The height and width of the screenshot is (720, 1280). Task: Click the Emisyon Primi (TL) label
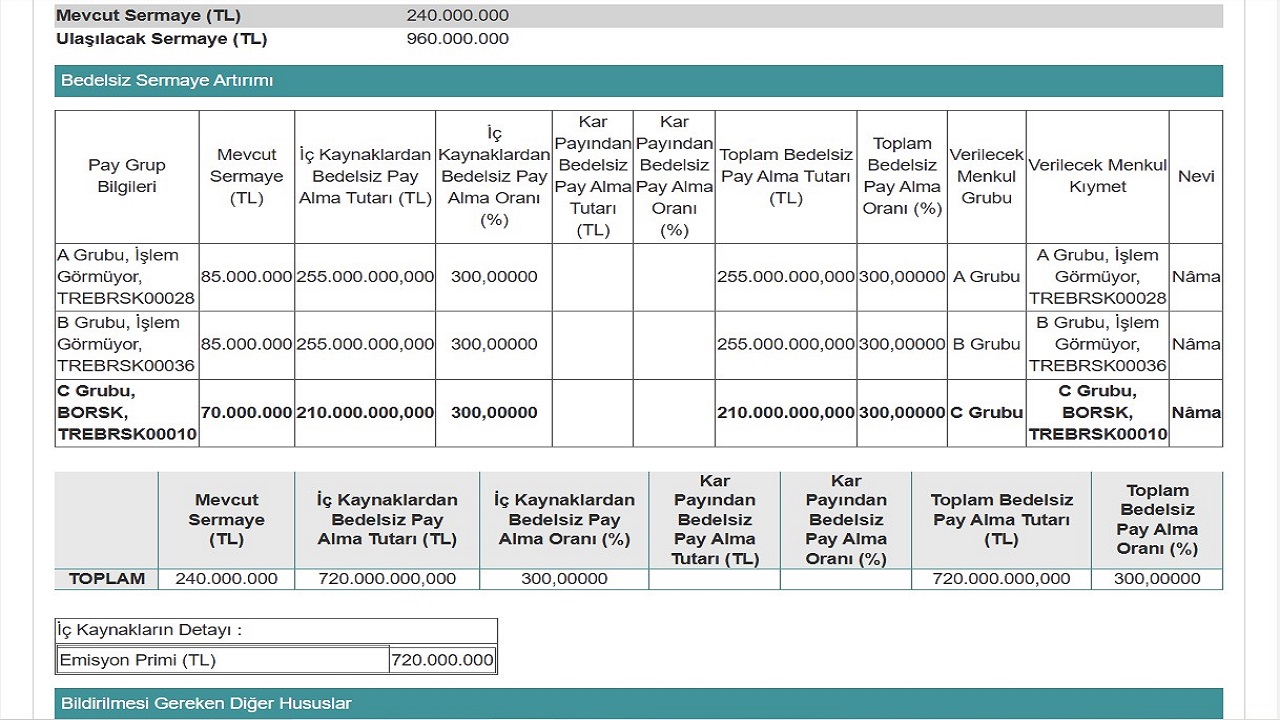pyautogui.click(x=138, y=660)
